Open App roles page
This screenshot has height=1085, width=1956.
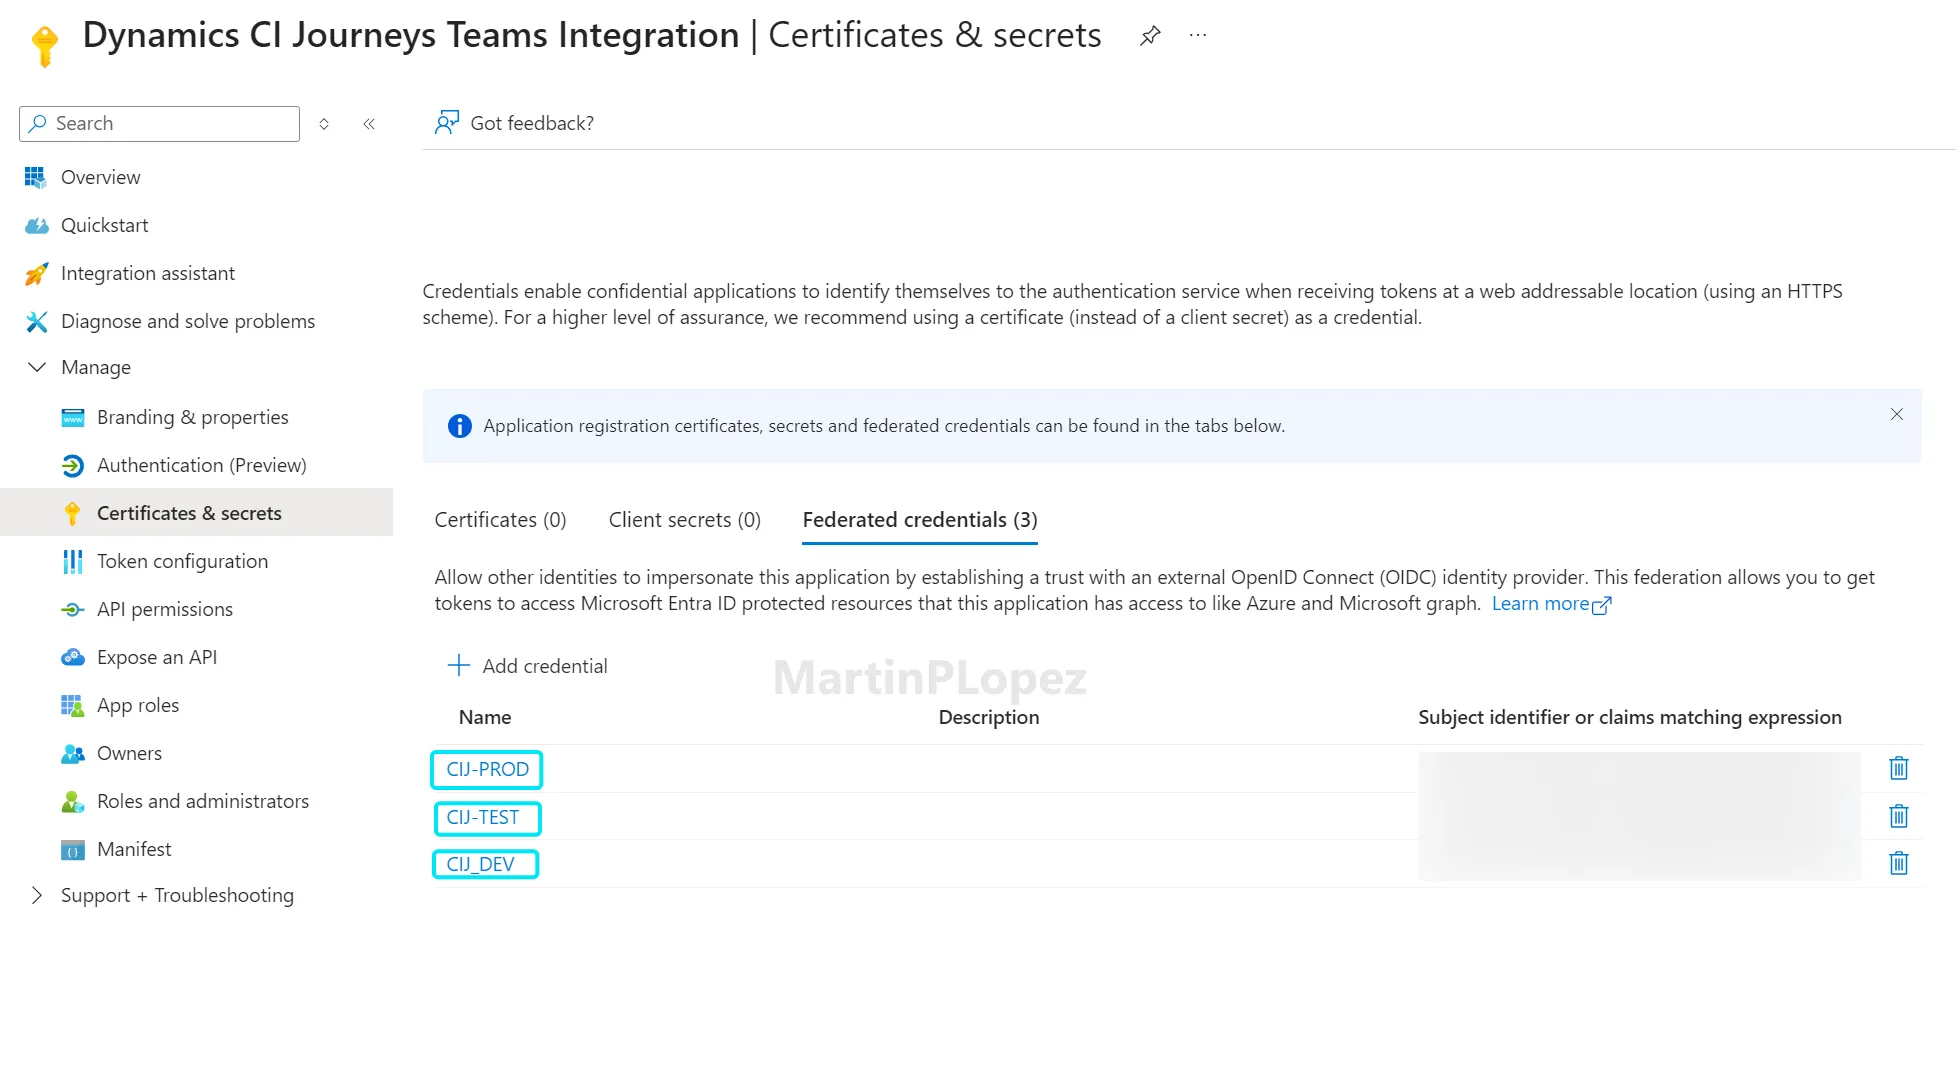(x=138, y=706)
